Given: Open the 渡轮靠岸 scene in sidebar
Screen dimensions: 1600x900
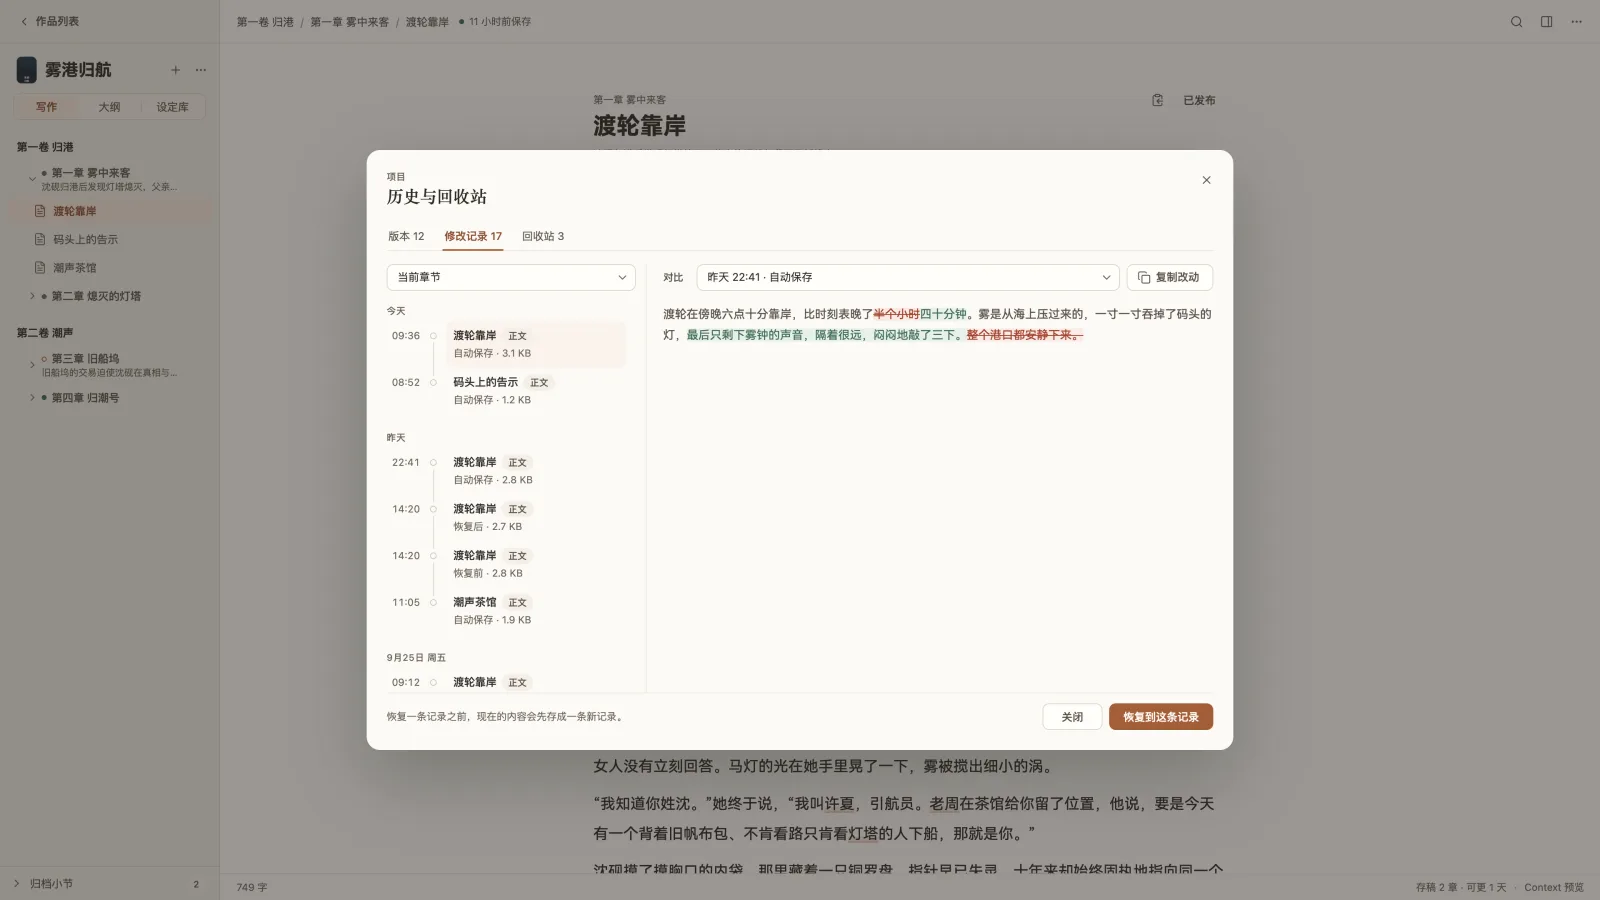Looking at the screenshot, I should point(110,211).
